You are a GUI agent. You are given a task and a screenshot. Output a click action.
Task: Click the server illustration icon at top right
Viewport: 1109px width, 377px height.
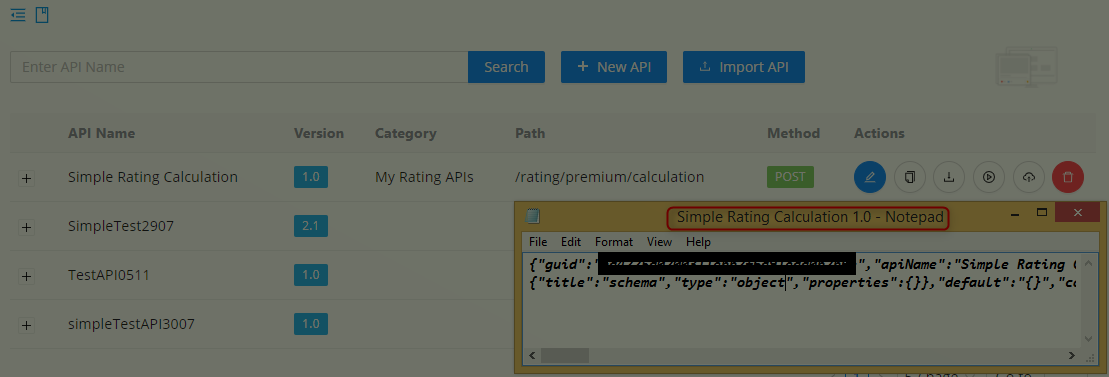pos(1026,67)
